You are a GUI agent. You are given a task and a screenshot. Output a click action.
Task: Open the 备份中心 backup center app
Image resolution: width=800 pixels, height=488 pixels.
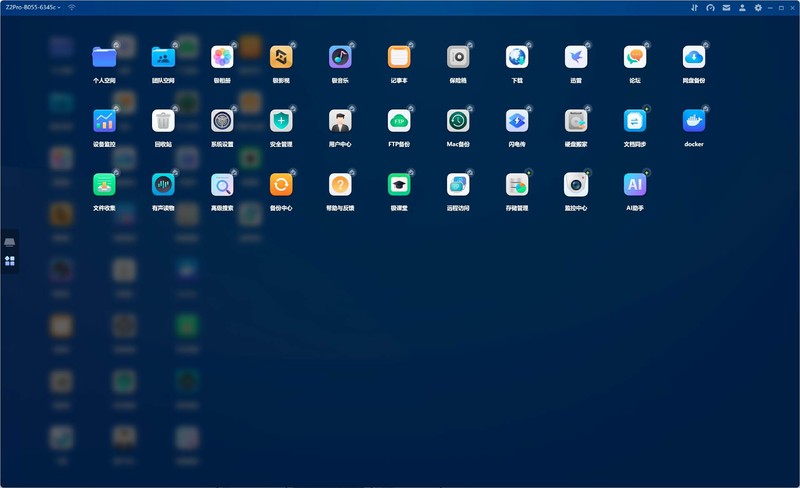pyautogui.click(x=281, y=185)
